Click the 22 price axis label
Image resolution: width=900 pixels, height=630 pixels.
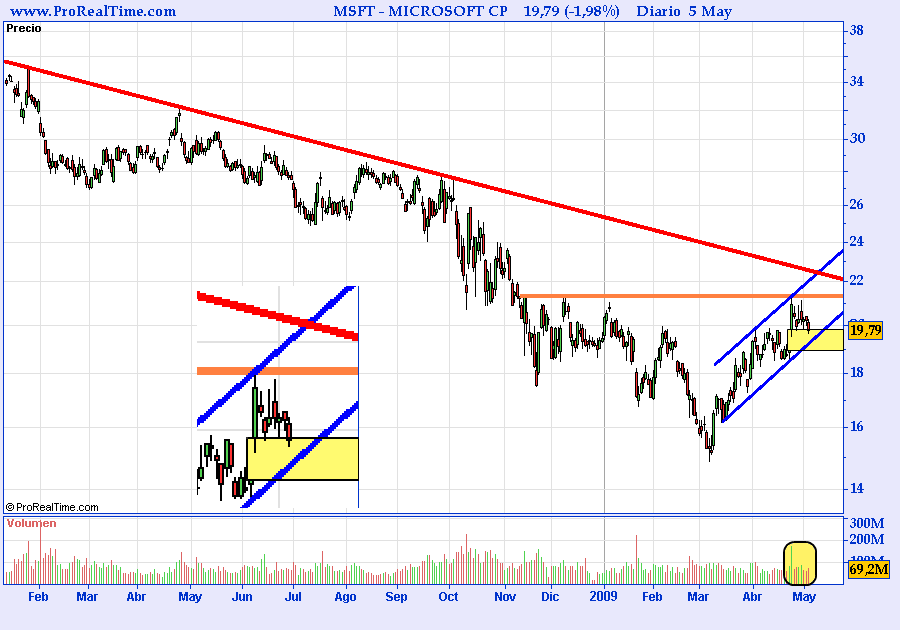coord(856,280)
